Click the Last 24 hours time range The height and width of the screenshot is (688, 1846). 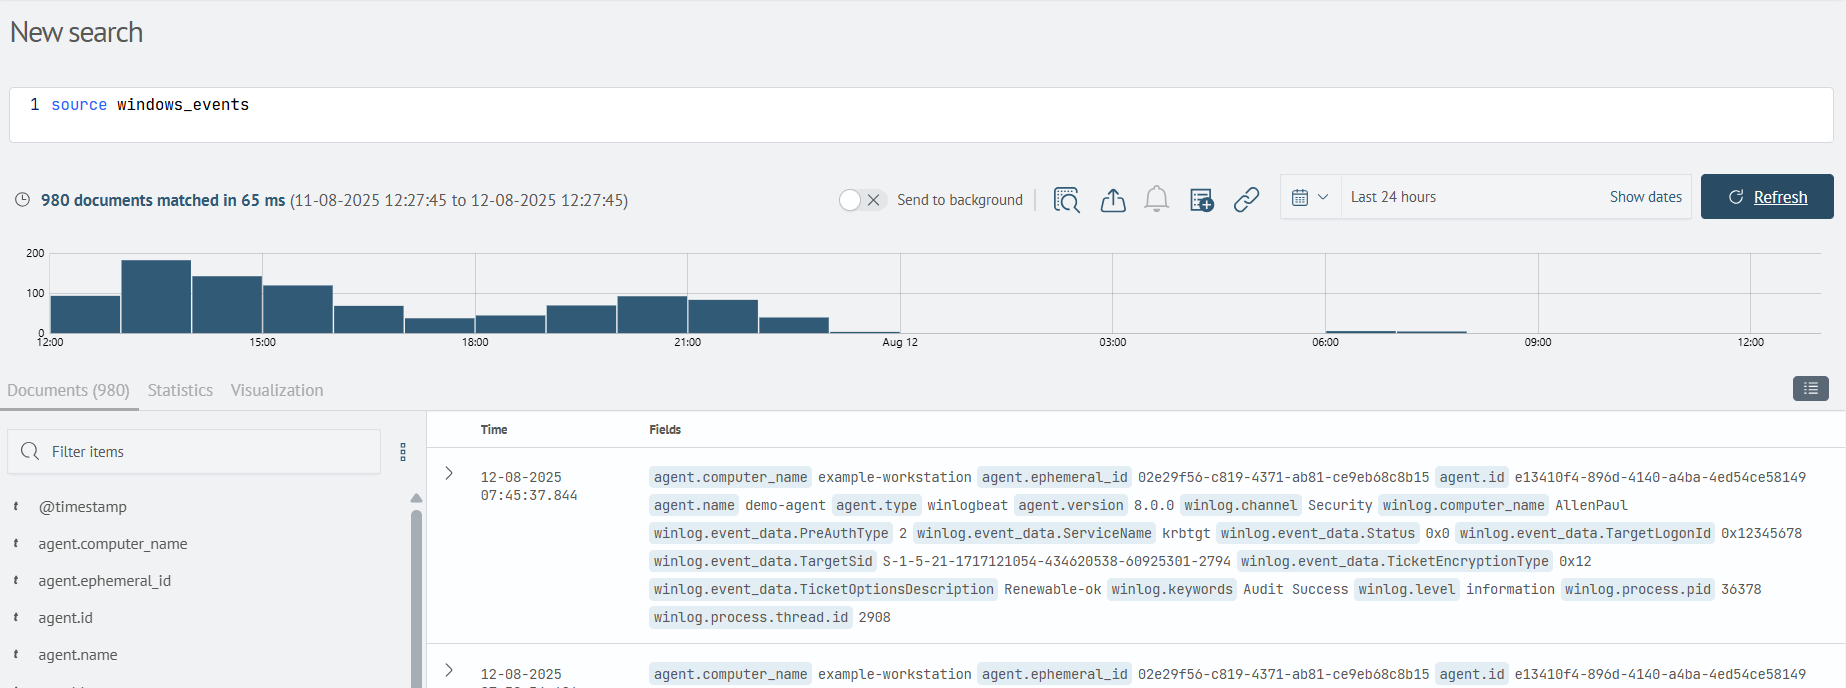coord(1393,197)
